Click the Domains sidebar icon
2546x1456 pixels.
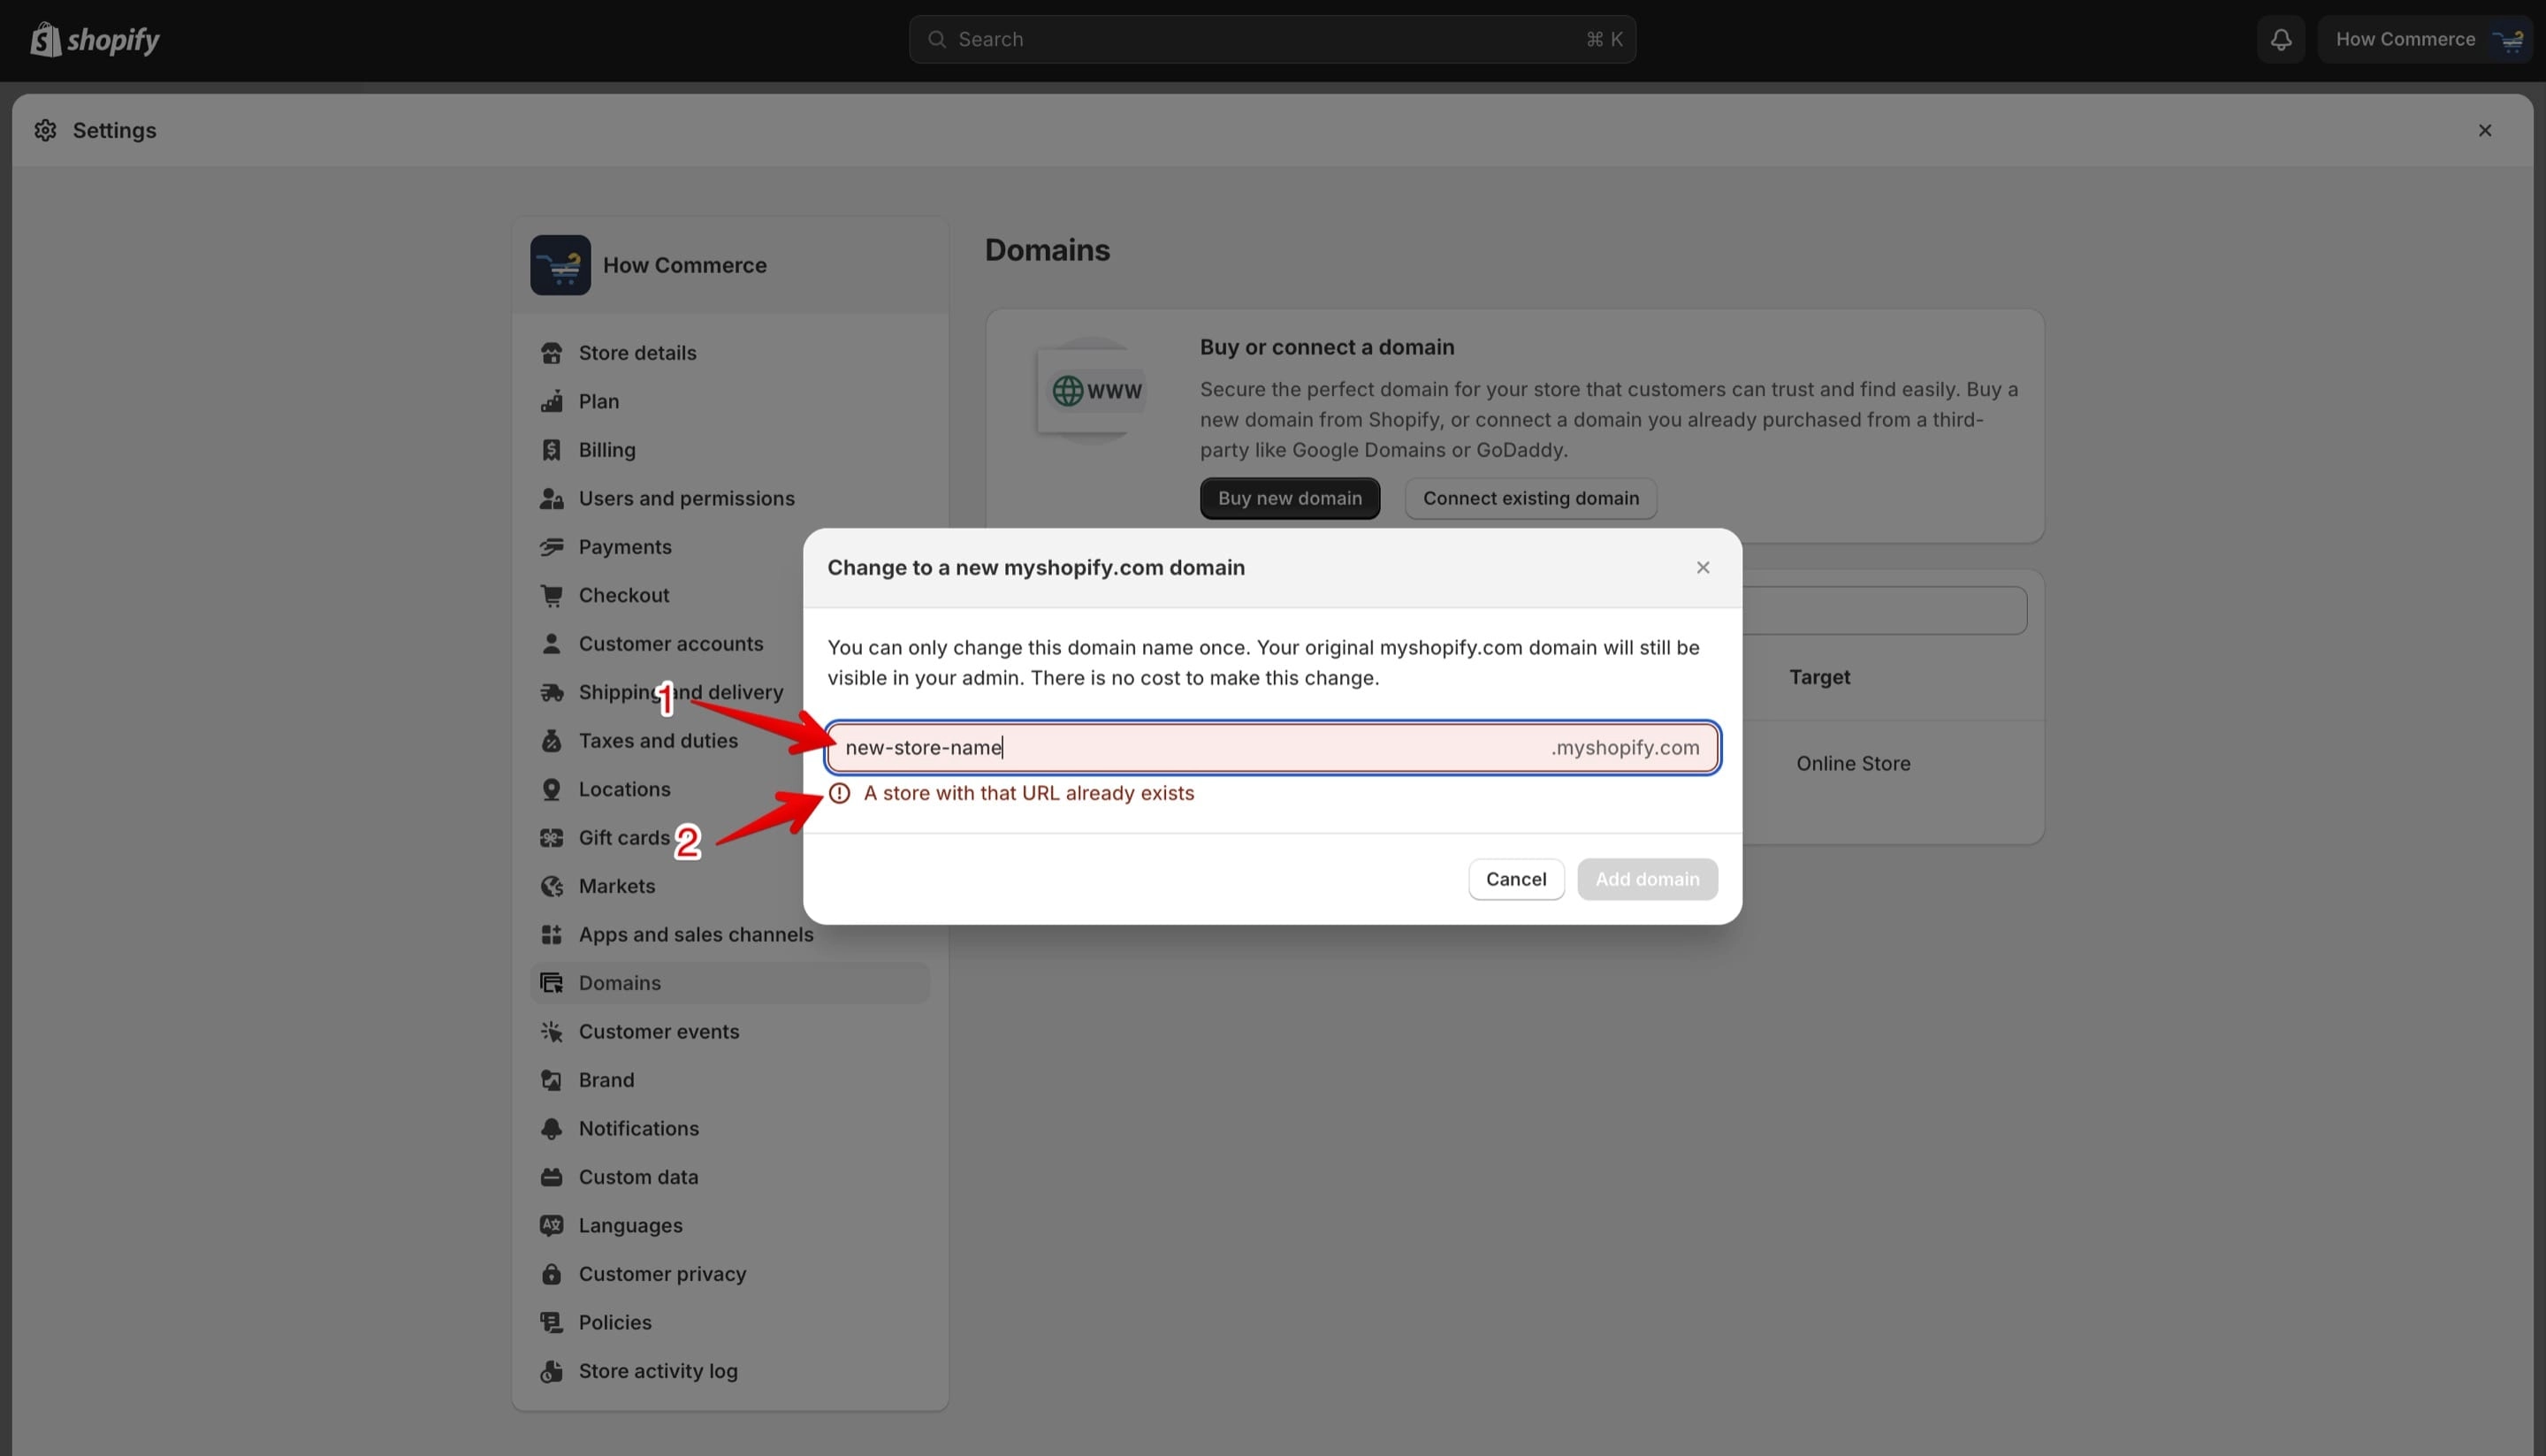click(551, 983)
